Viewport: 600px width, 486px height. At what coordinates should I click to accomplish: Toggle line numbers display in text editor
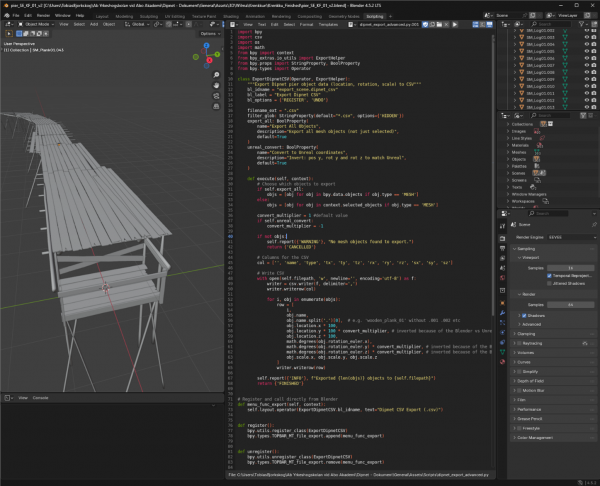(x=476, y=24)
